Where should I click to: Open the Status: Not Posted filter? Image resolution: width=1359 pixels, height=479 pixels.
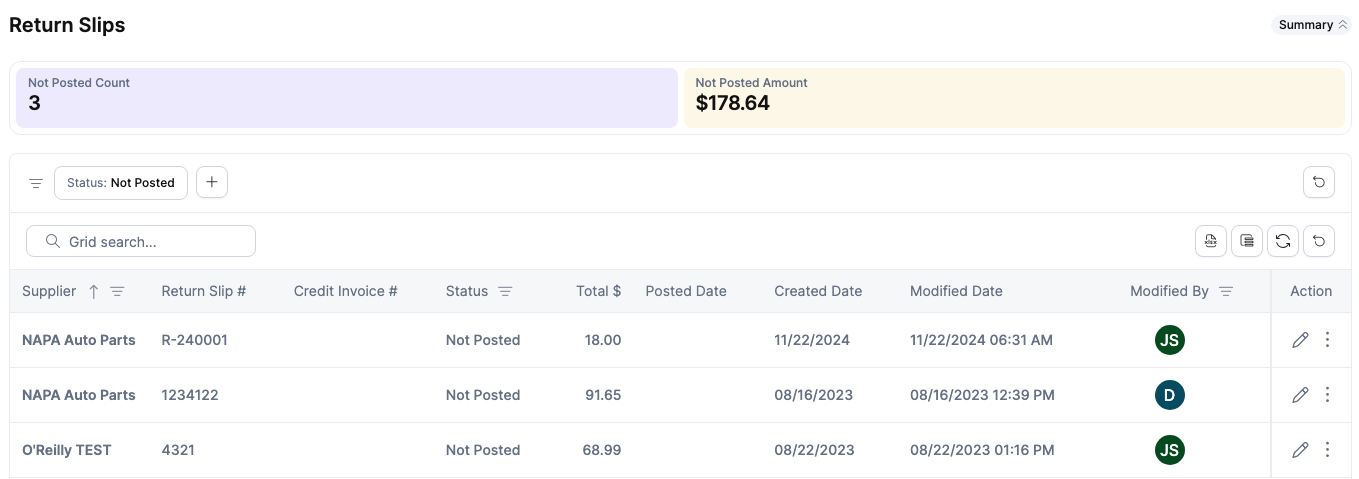point(121,183)
